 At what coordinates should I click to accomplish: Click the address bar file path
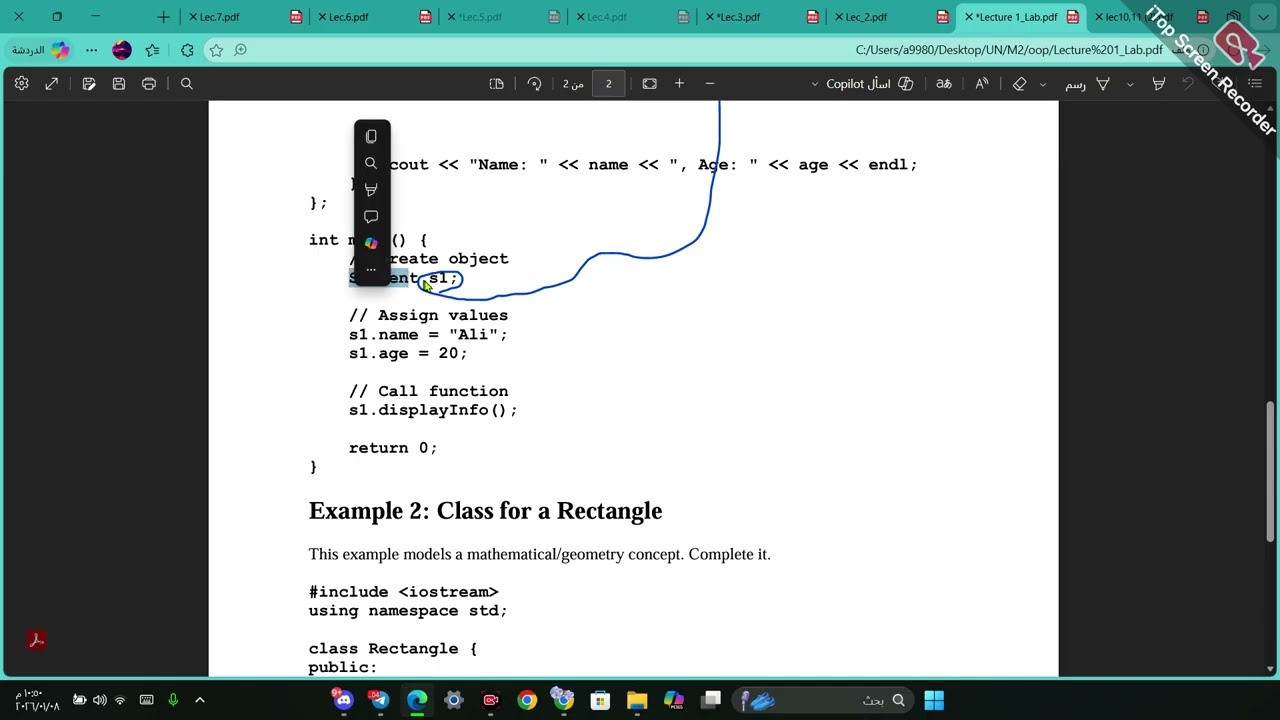click(x=1009, y=50)
